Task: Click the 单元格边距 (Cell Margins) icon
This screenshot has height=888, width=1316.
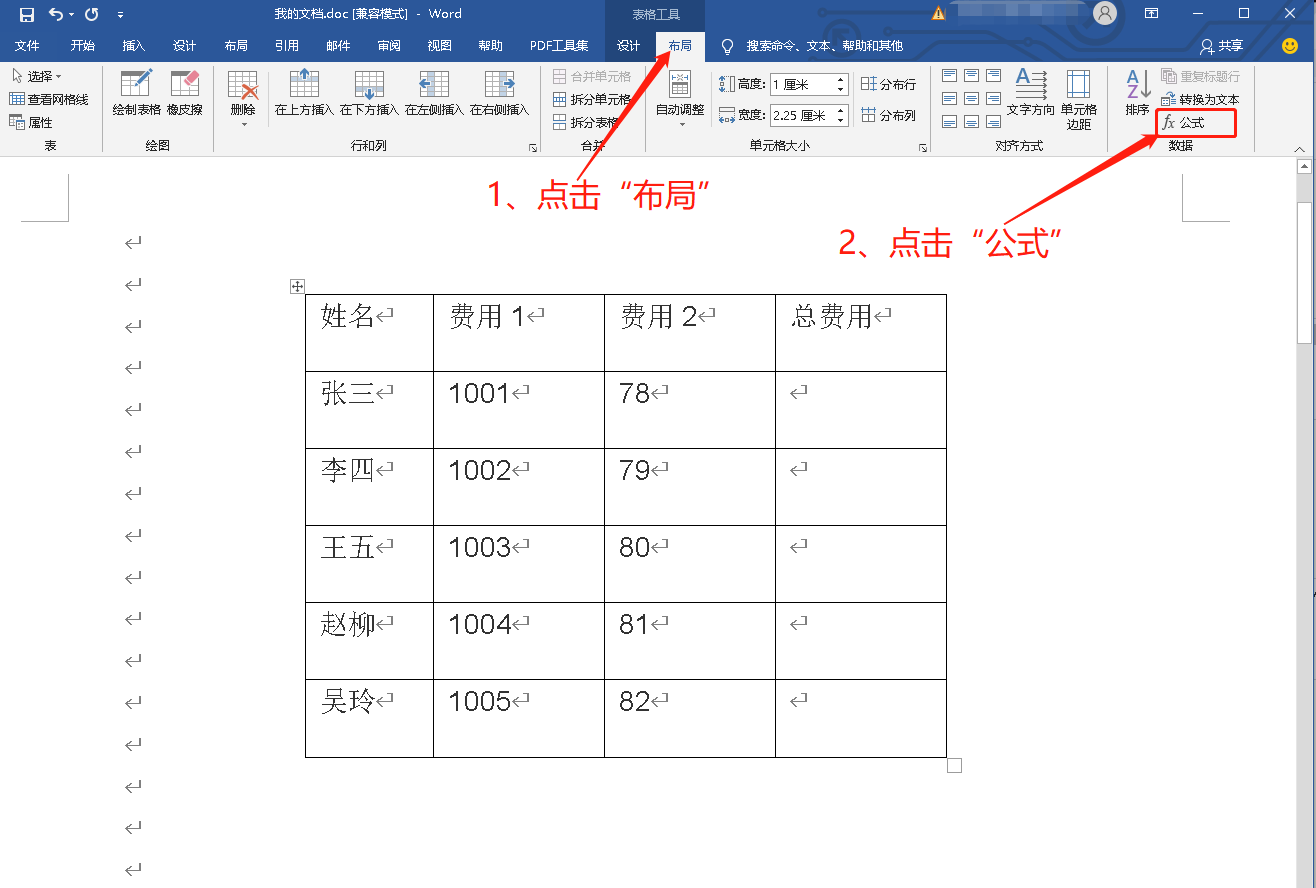Action: click(1079, 98)
